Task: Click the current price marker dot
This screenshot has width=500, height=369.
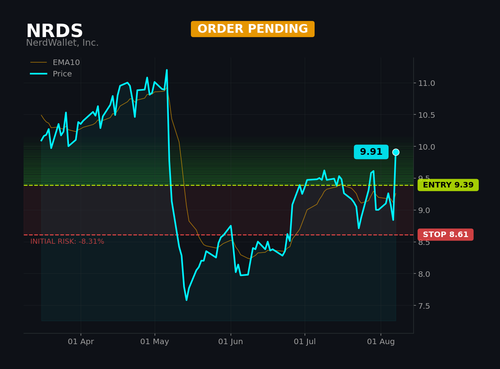Action: pos(396,152)
